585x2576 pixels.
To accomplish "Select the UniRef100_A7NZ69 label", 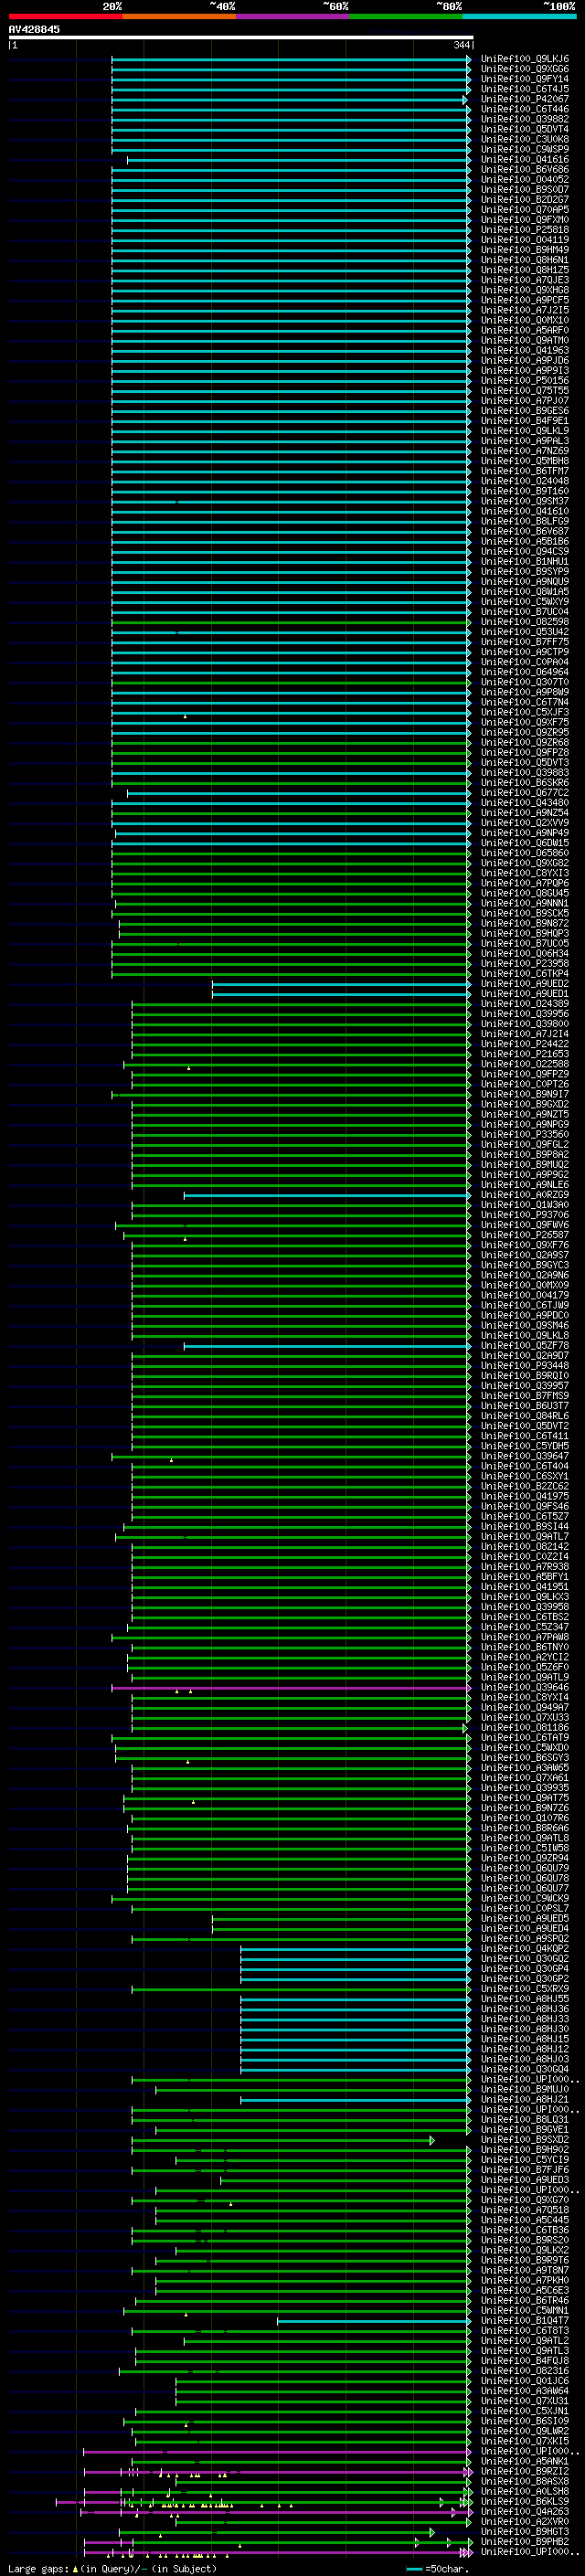I will tap(524, 451).
